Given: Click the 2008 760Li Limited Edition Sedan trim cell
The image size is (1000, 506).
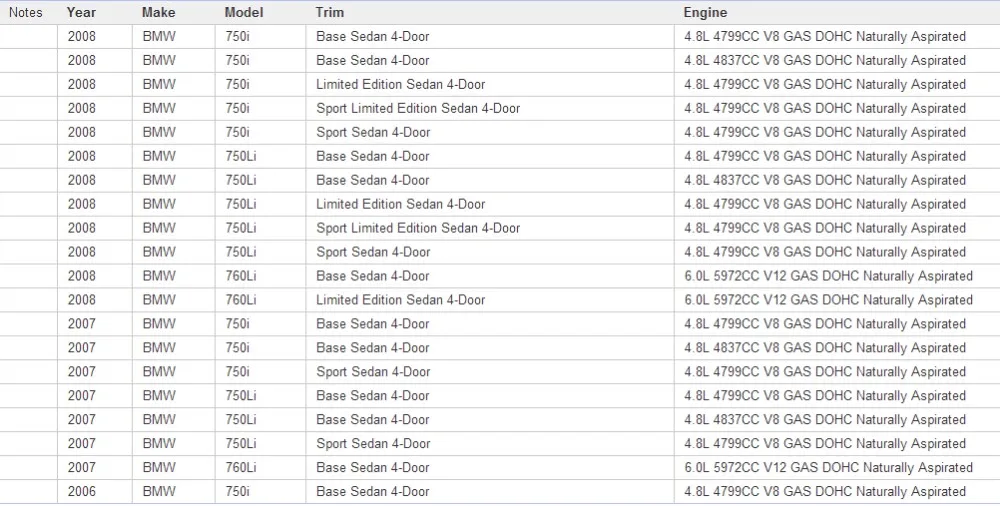Looking at the screenshot, I should point(490,300).
